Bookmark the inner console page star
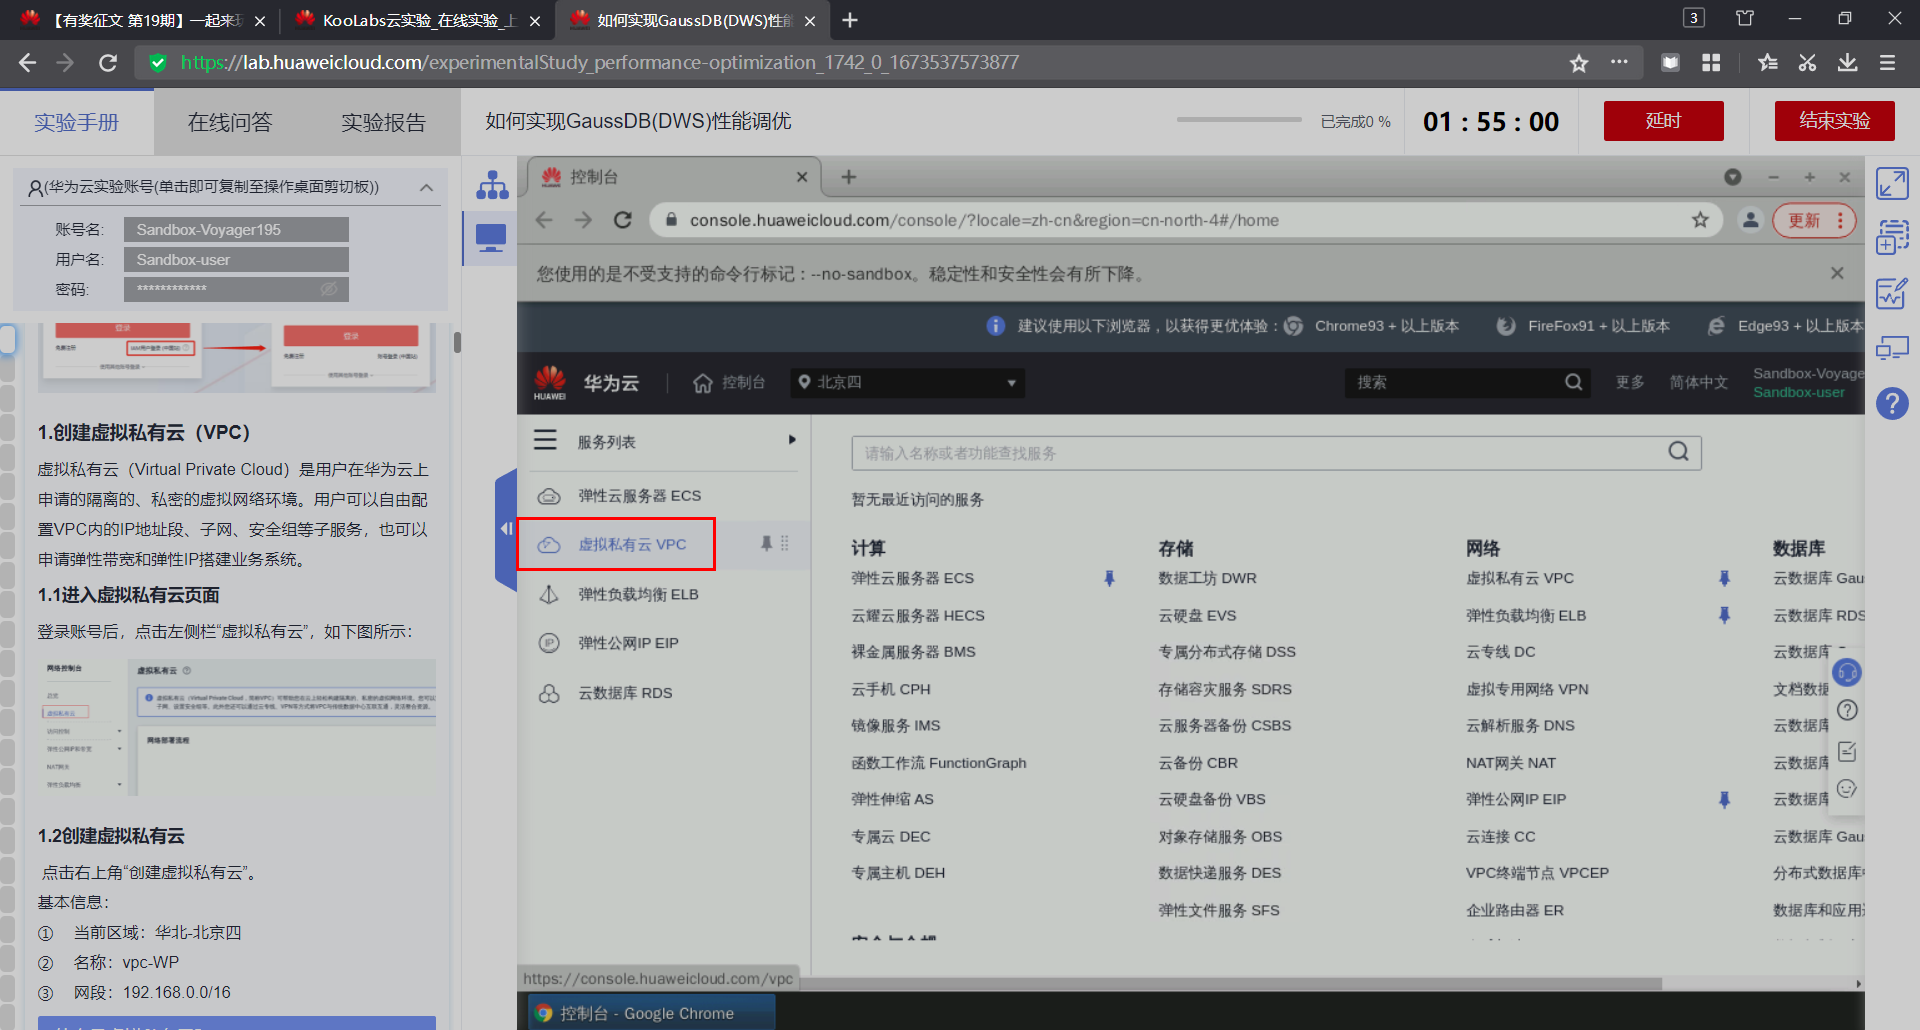The height and width of the screenshot is (1030, 1920). [x=1700, y=220]
